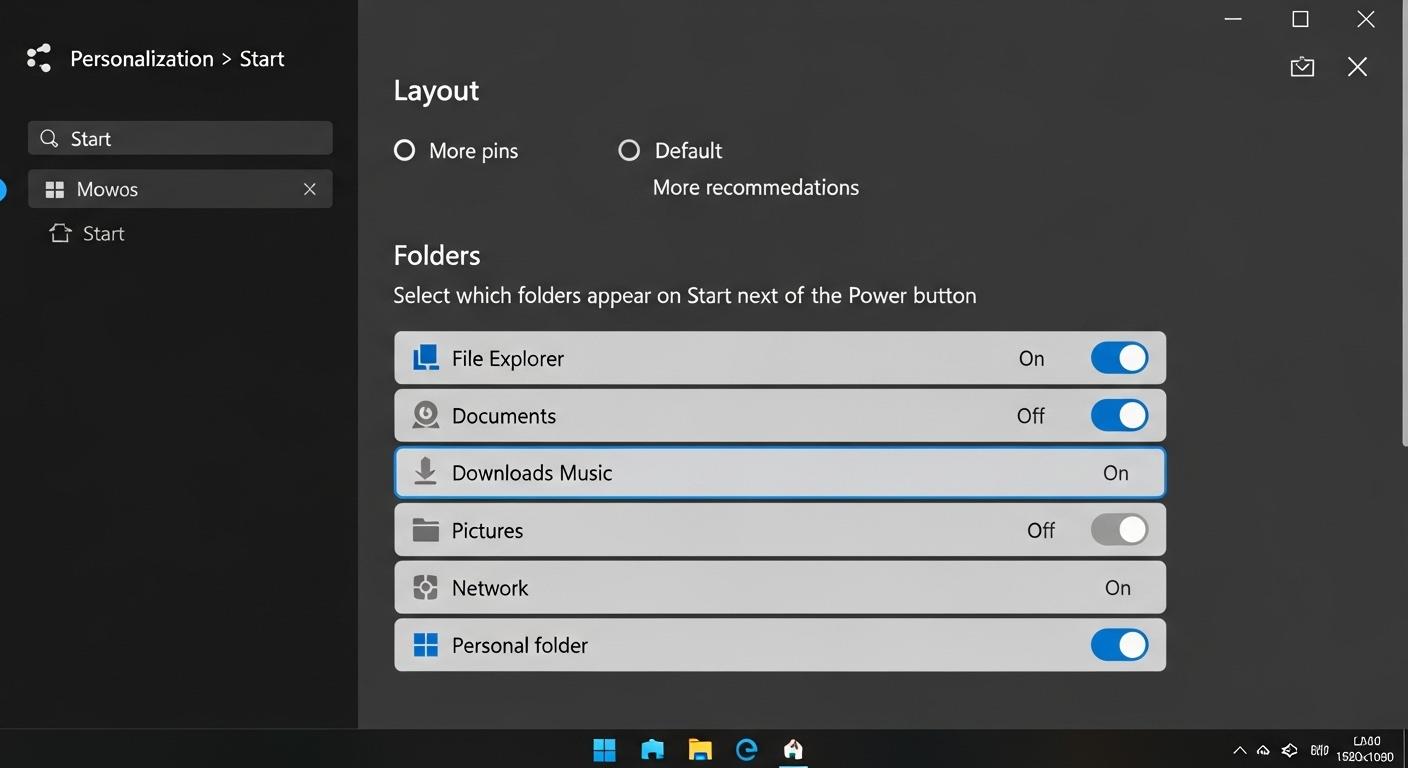Image resolution: width=1408 pixels, height=768 pixels.
Task: Click the File Explorer folder icon
Action: [x=425, y=357]
